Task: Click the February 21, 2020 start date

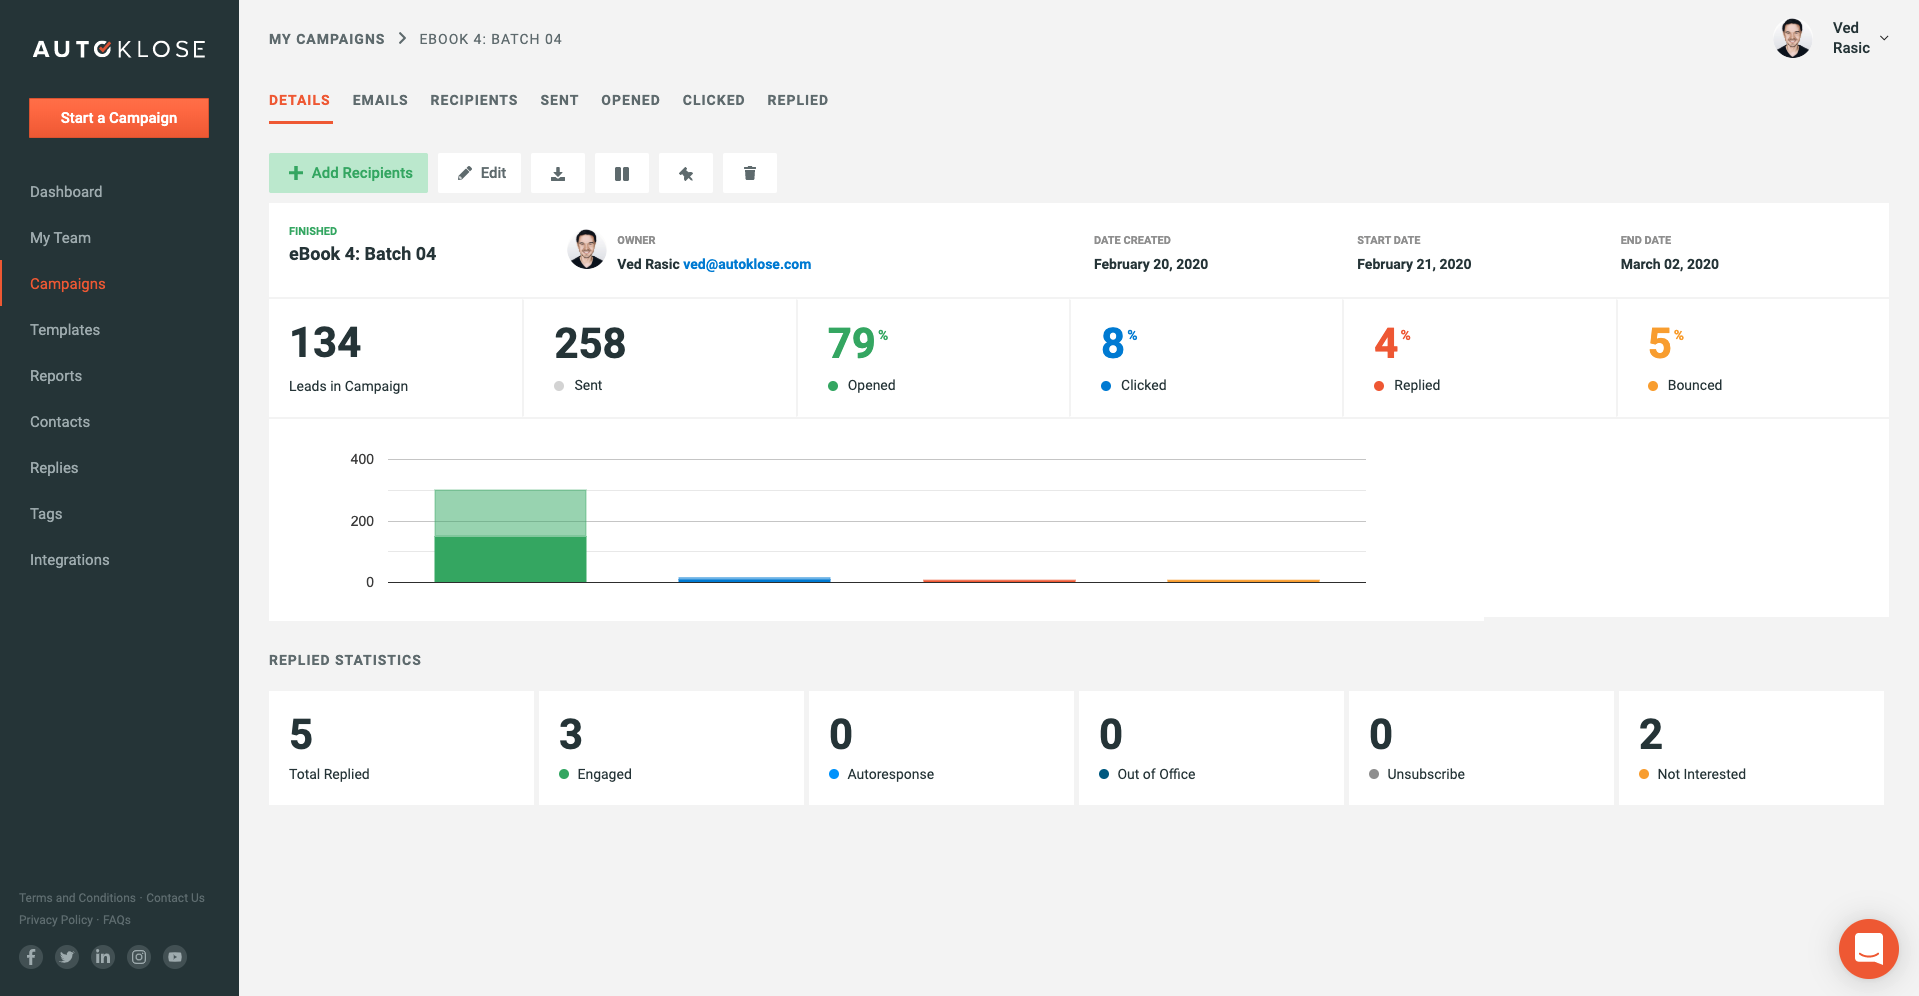Action: tap(1414, 264)
